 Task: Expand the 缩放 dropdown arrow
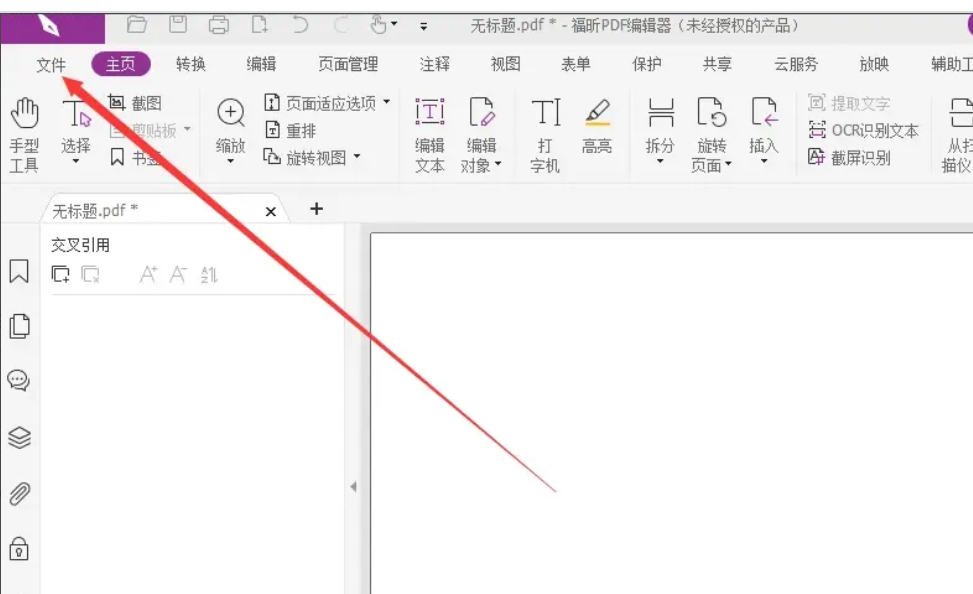231,161
